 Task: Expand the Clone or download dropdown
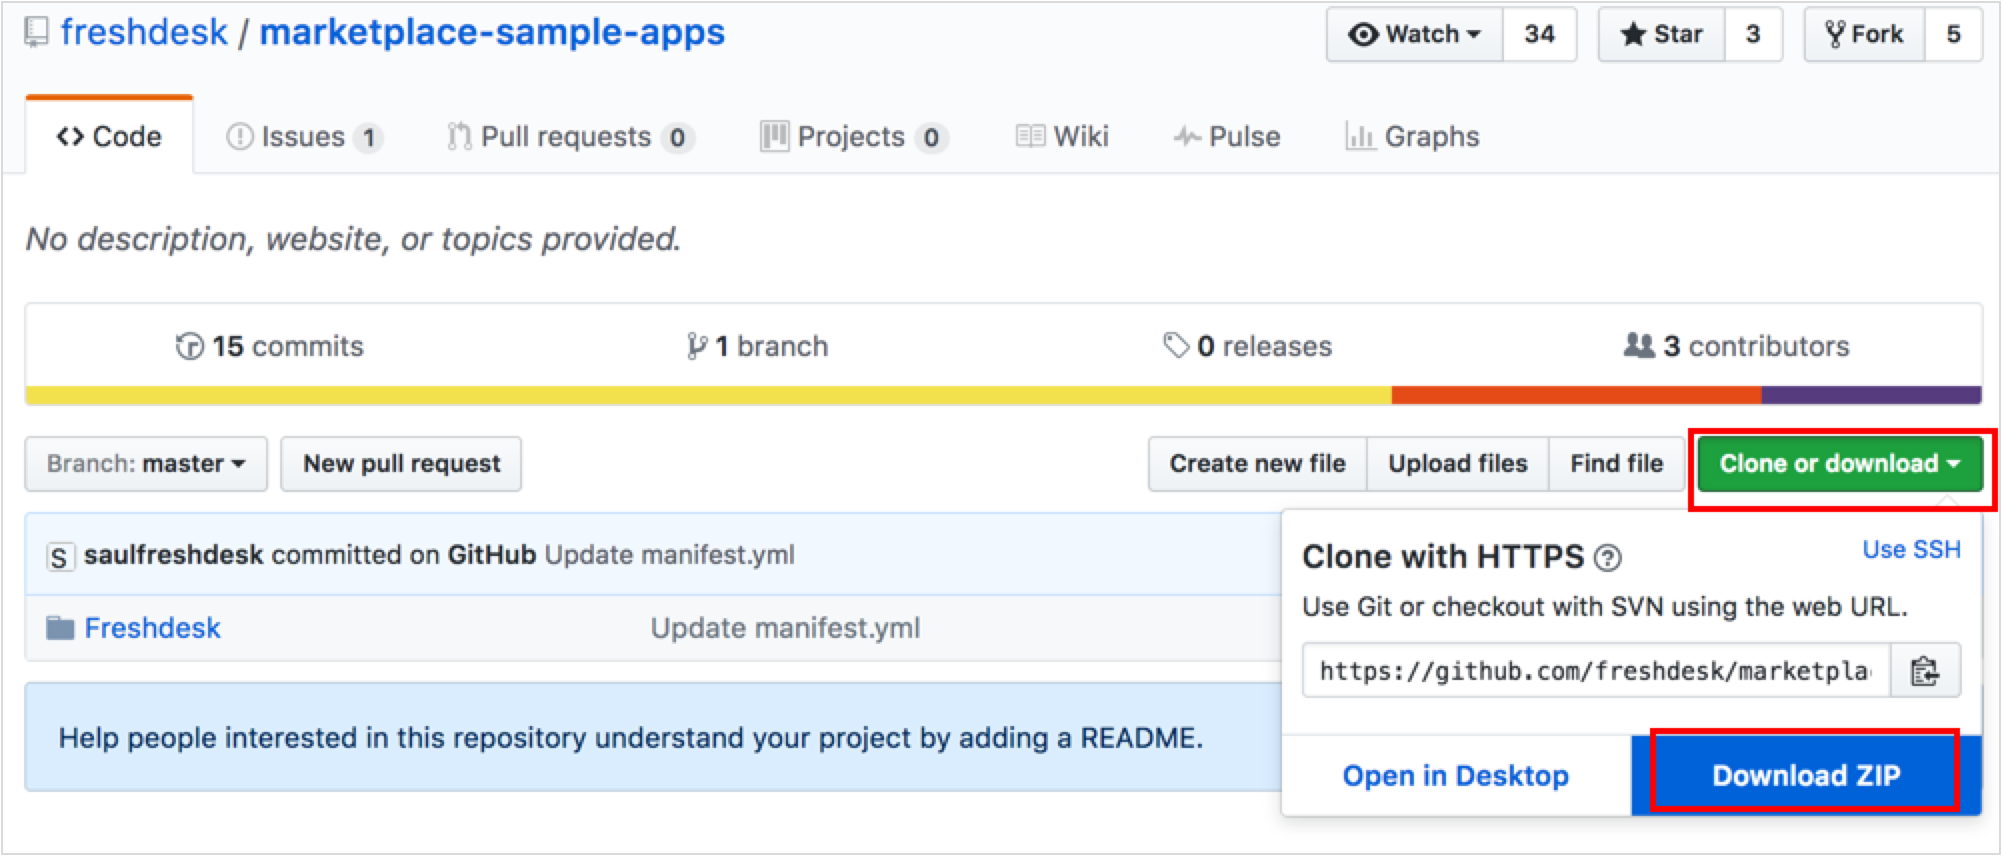(x=1840, y=464)
